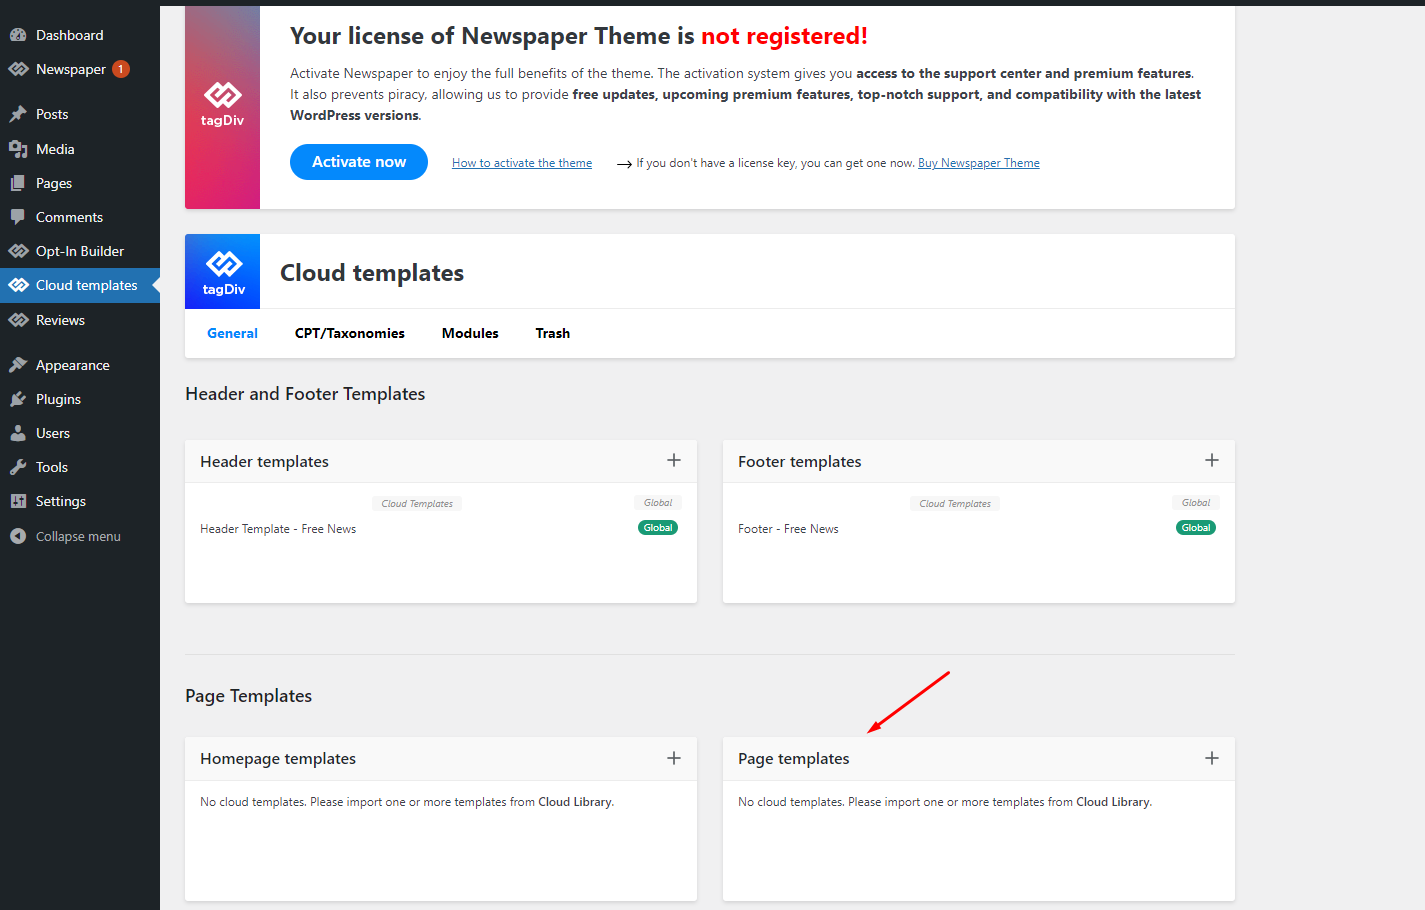Open the Users menu label
1425x910 pixels.
pyautogui.click(x=53, y=433)
